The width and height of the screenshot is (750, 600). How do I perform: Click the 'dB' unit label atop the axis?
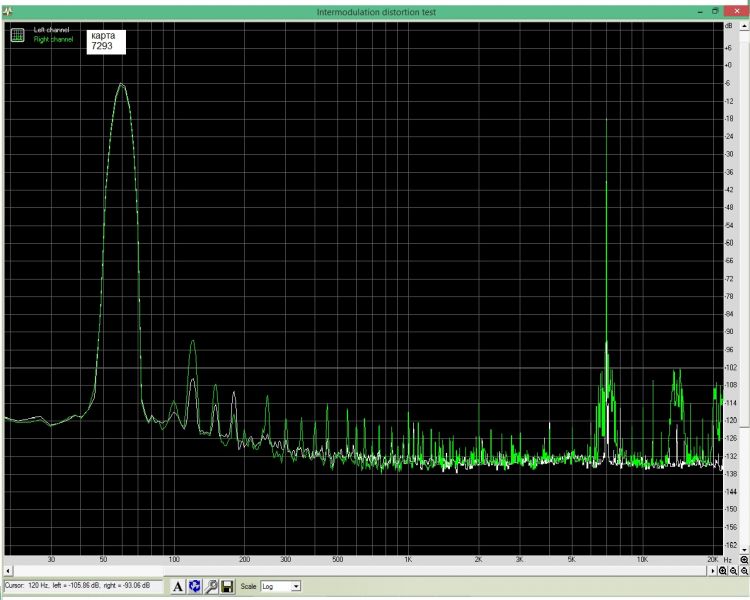tap(729, 26)
